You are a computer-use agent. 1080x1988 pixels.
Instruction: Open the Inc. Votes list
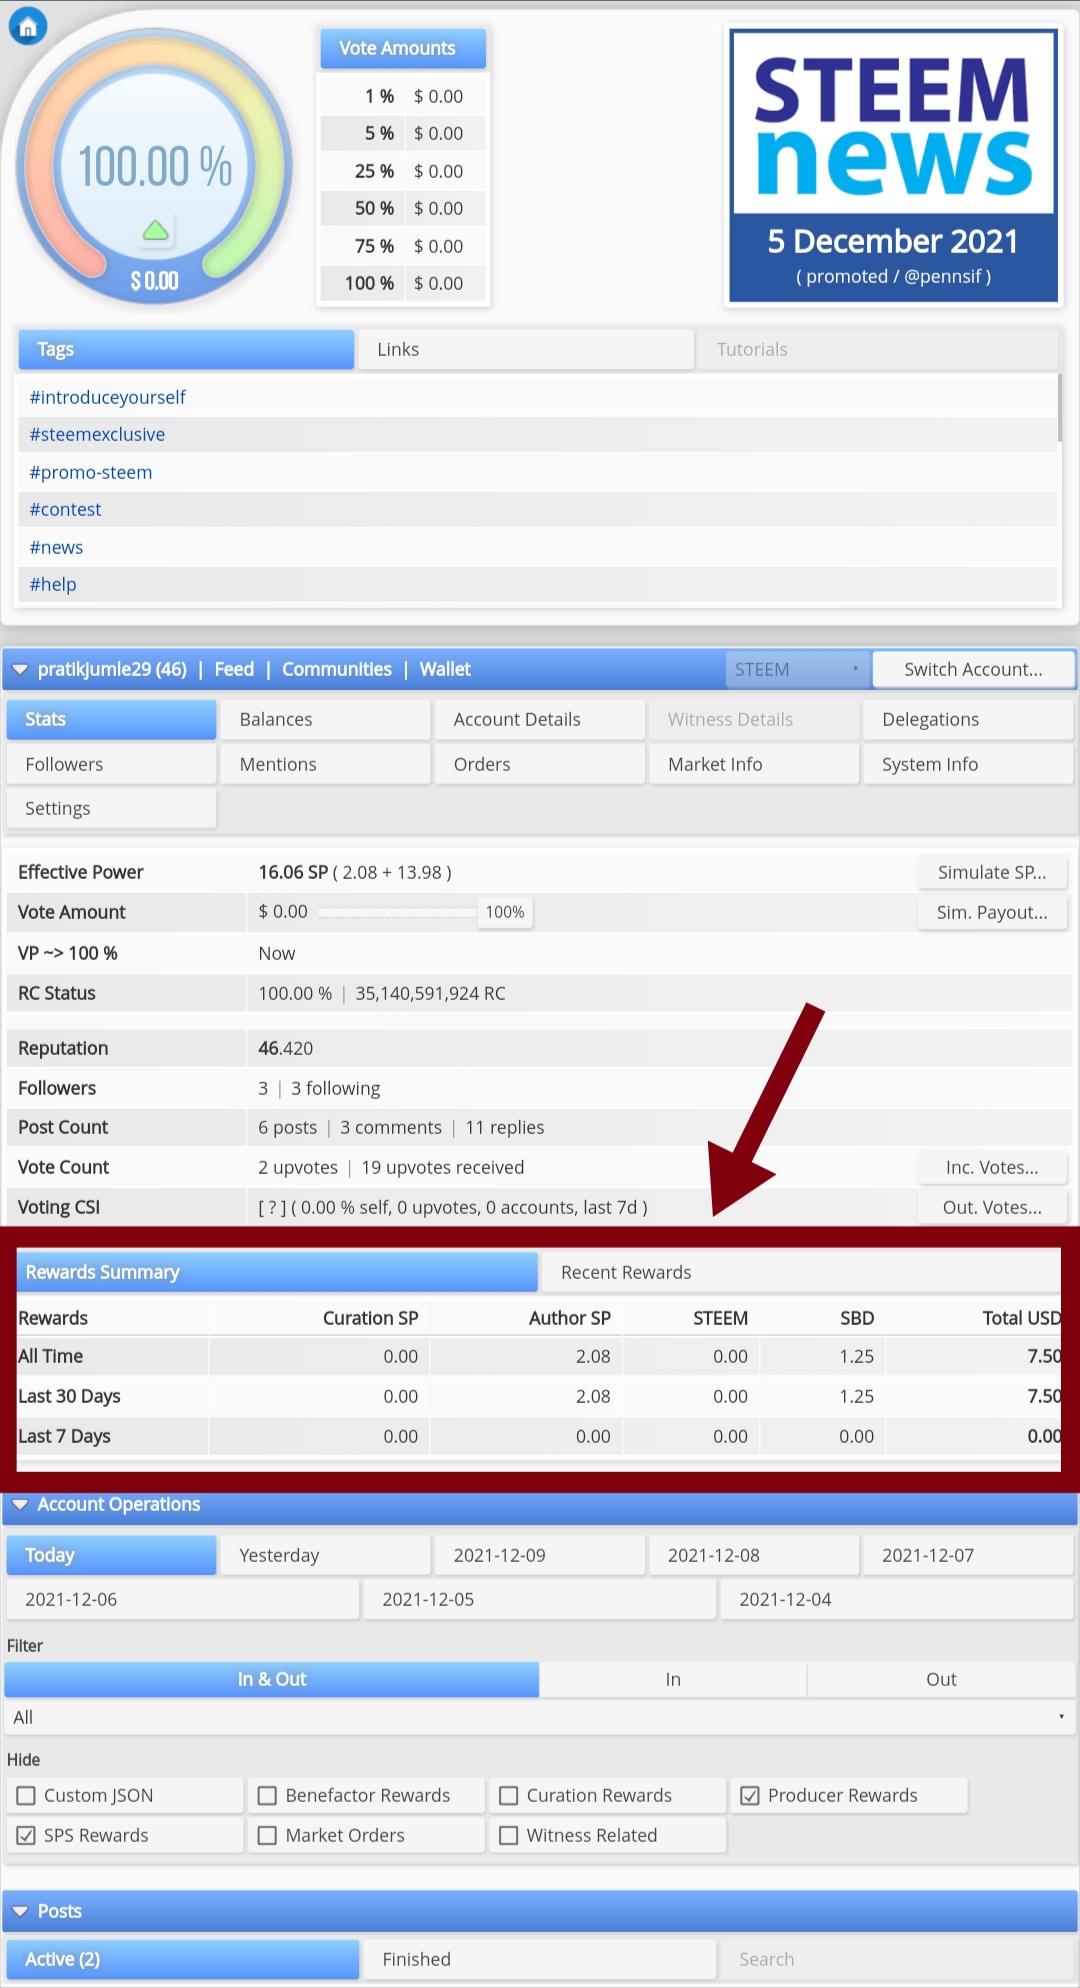click(x=992, y=1168)
